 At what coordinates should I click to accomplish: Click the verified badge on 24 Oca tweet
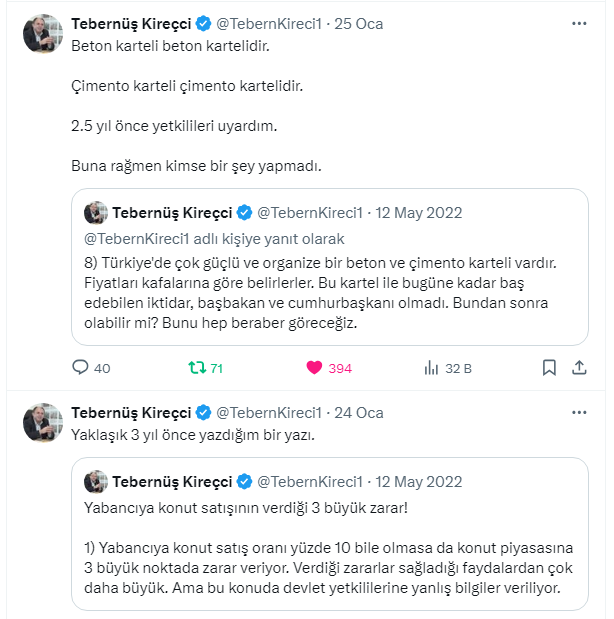(x=201, y=413)
